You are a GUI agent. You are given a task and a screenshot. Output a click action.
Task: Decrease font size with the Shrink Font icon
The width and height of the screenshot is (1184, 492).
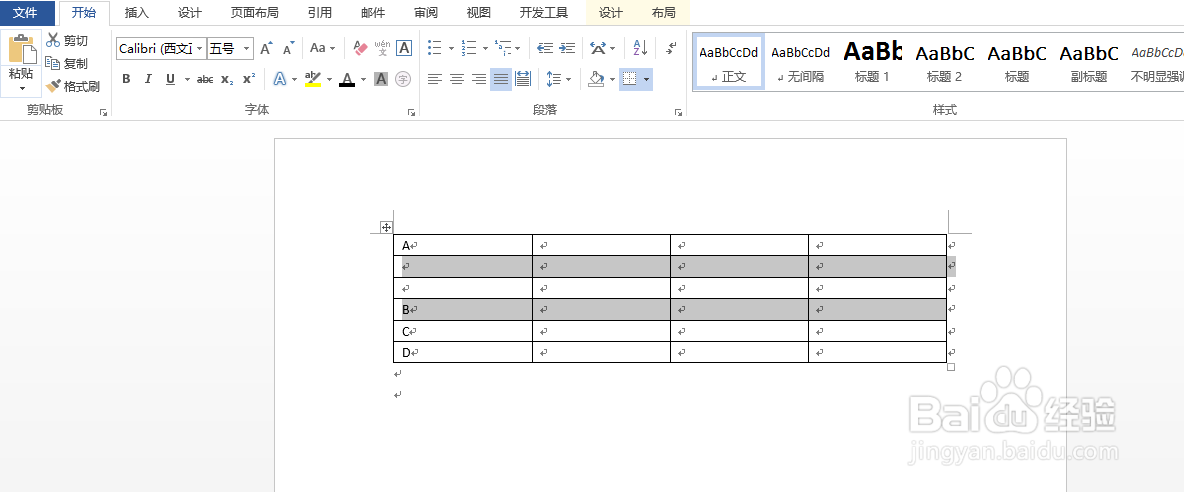(288, 49)
